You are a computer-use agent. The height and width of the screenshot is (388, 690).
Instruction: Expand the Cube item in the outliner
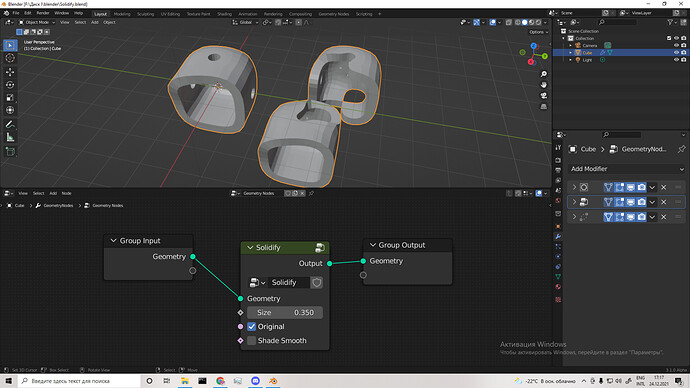(x=571, y=52)
